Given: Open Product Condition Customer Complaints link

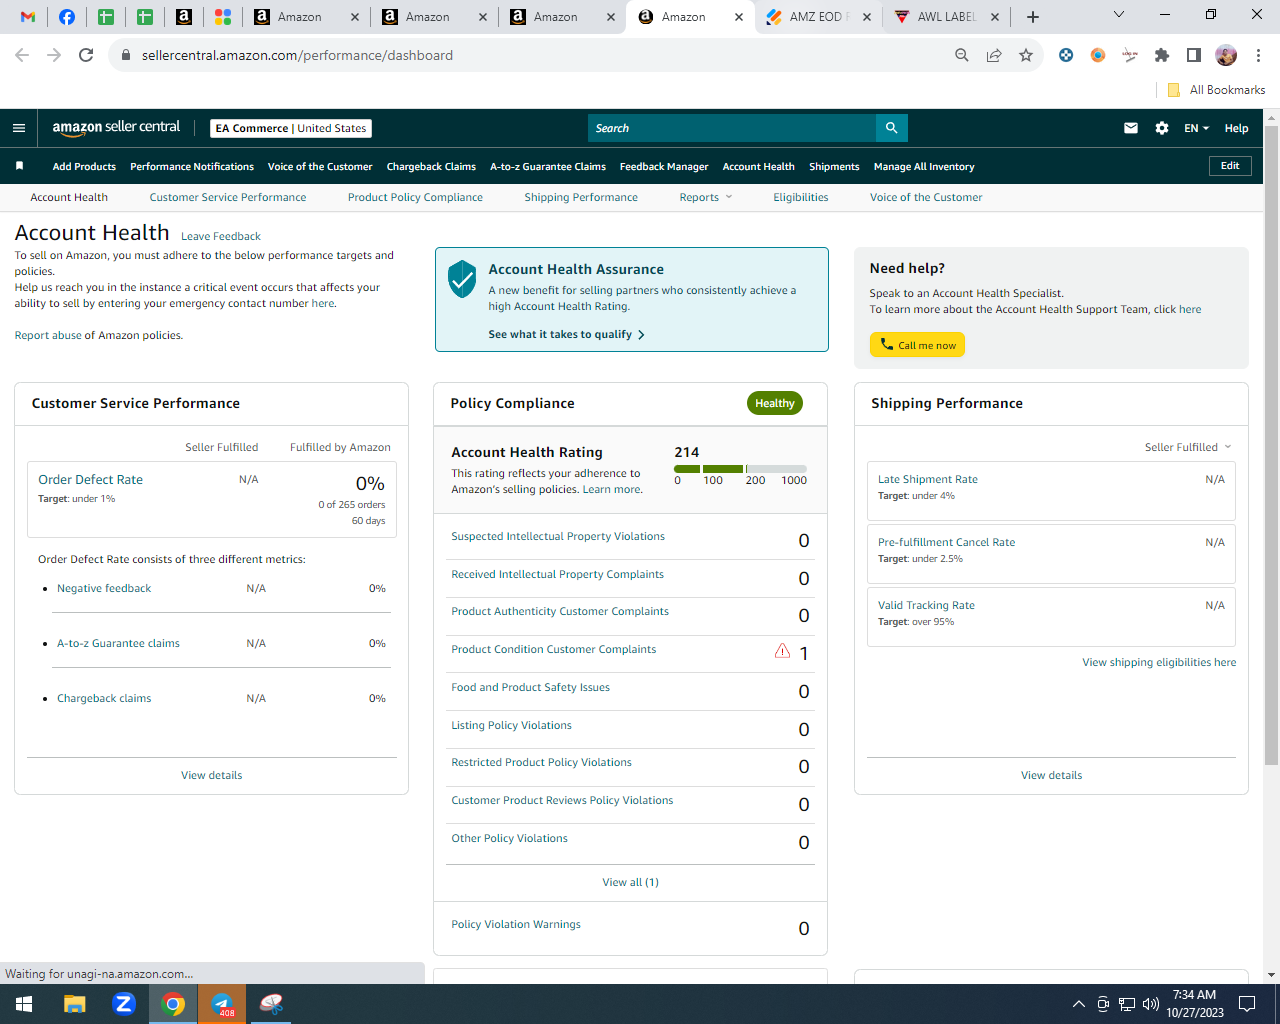Looking at the screenshot, I should 554,649.
